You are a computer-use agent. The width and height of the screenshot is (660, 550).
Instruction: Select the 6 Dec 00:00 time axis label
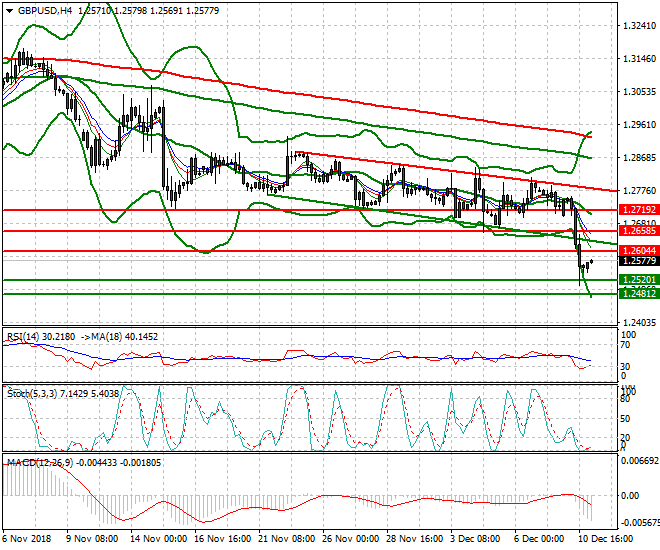[x=540, y=539]
